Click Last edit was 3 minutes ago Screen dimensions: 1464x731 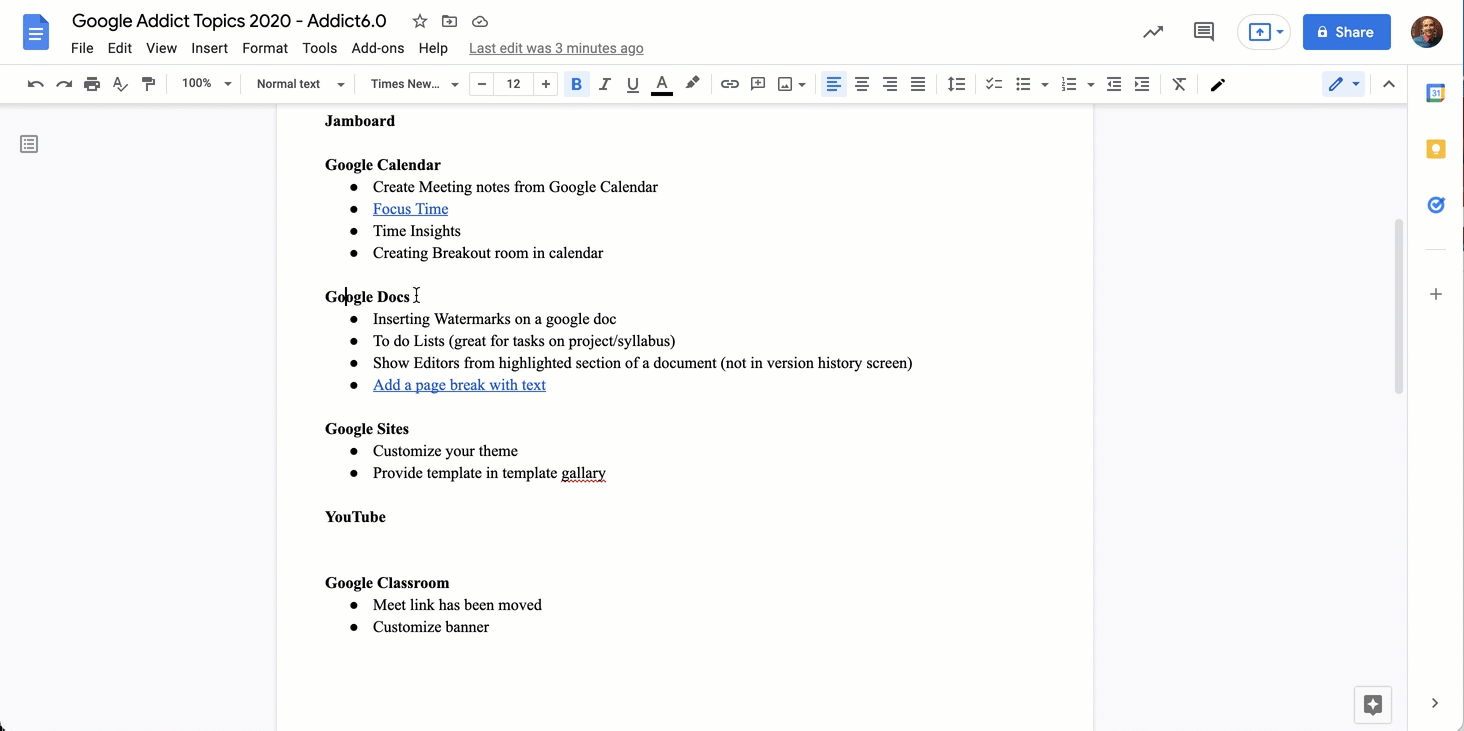point(556,48)
